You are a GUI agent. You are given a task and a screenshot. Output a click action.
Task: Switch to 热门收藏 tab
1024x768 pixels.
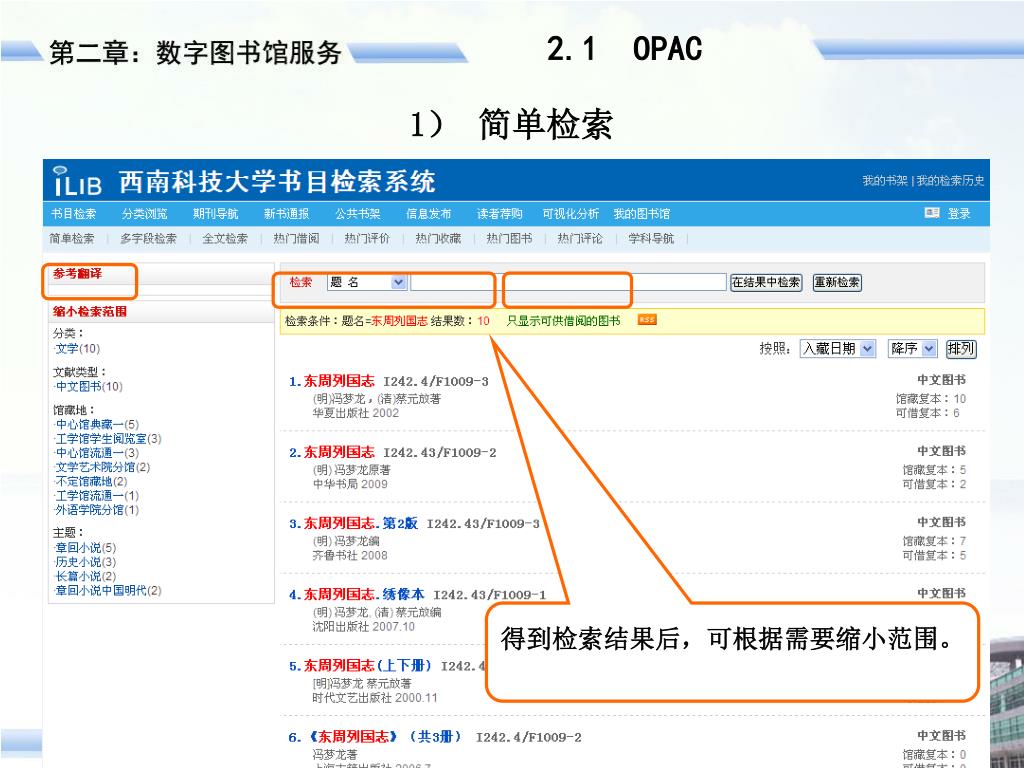438,238
